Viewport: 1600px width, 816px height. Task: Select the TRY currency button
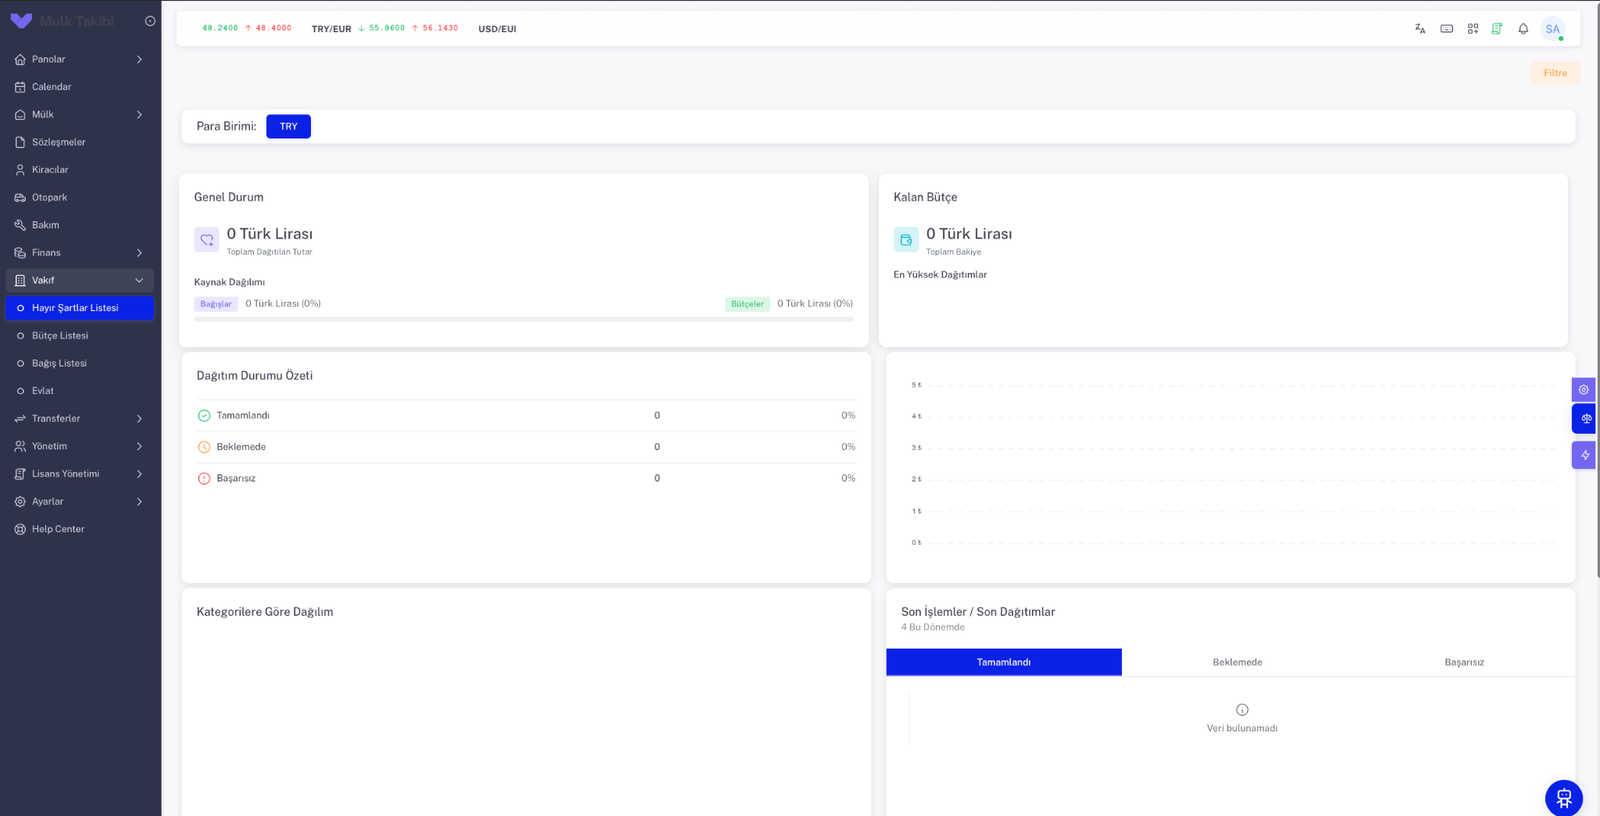(289, 127)
